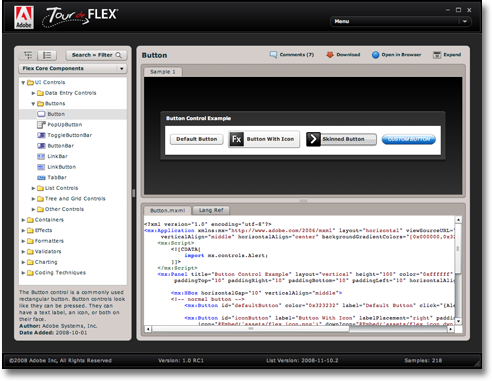Switch to tree view icon

click(x=28, y=55)
